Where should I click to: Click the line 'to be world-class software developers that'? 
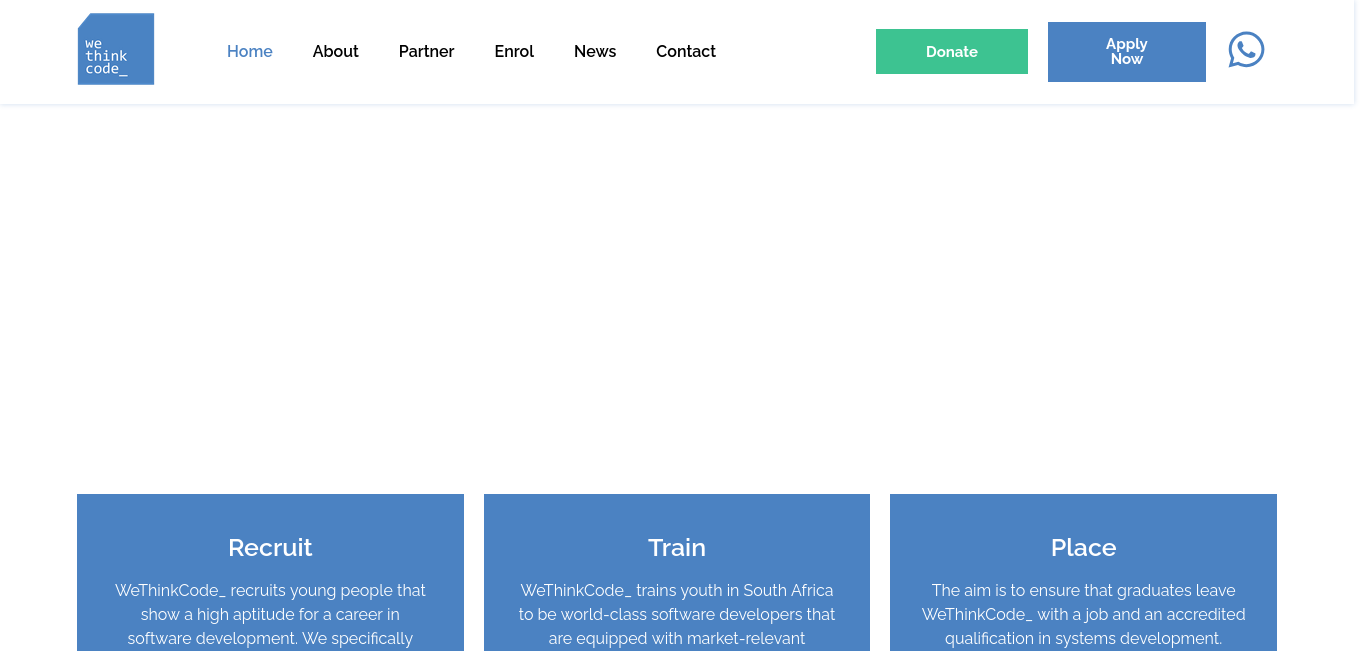pyautogui.click(x=677, y=614)
